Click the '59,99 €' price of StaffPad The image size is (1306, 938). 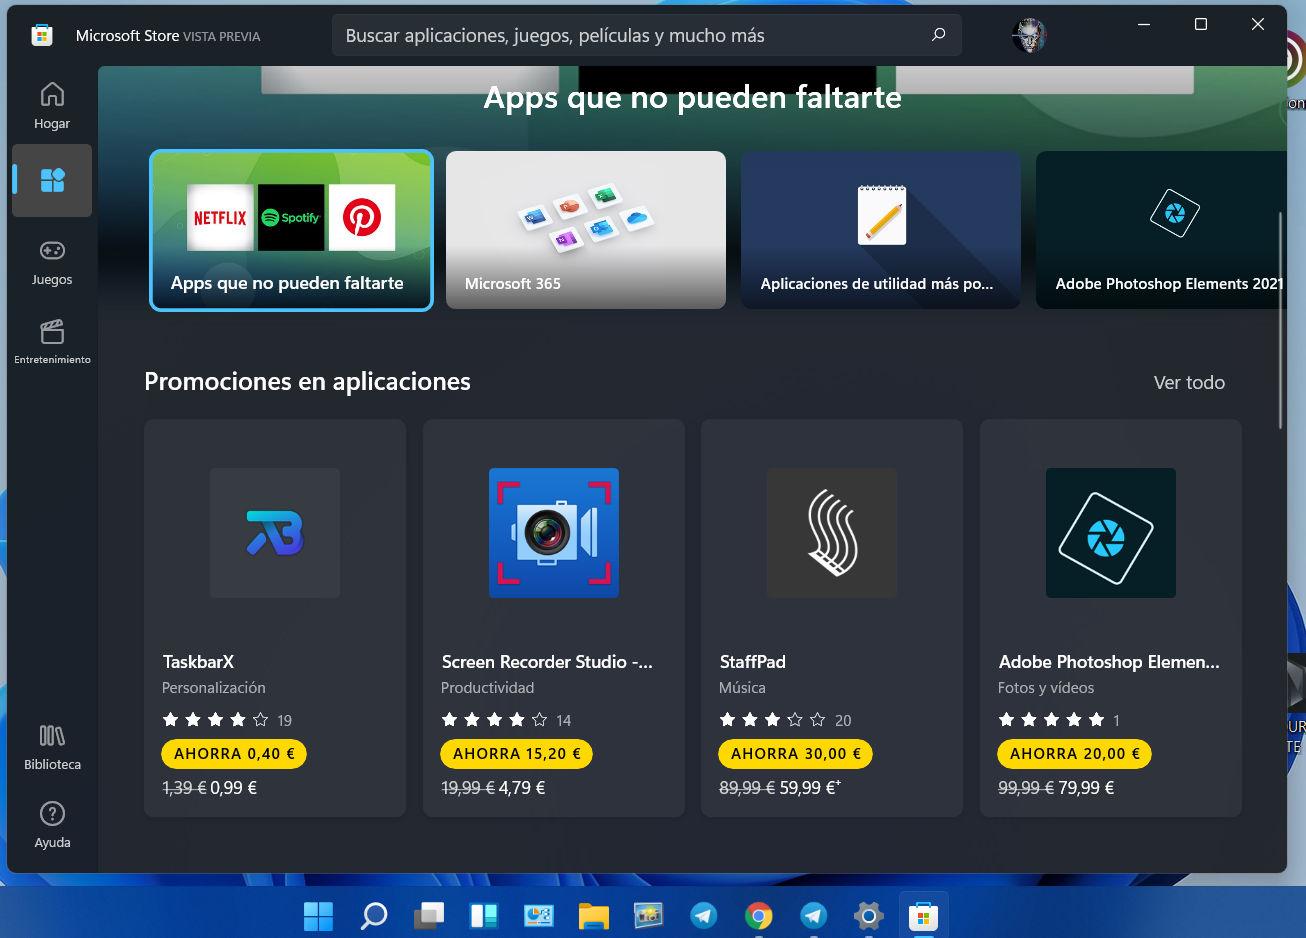point(808,788)
